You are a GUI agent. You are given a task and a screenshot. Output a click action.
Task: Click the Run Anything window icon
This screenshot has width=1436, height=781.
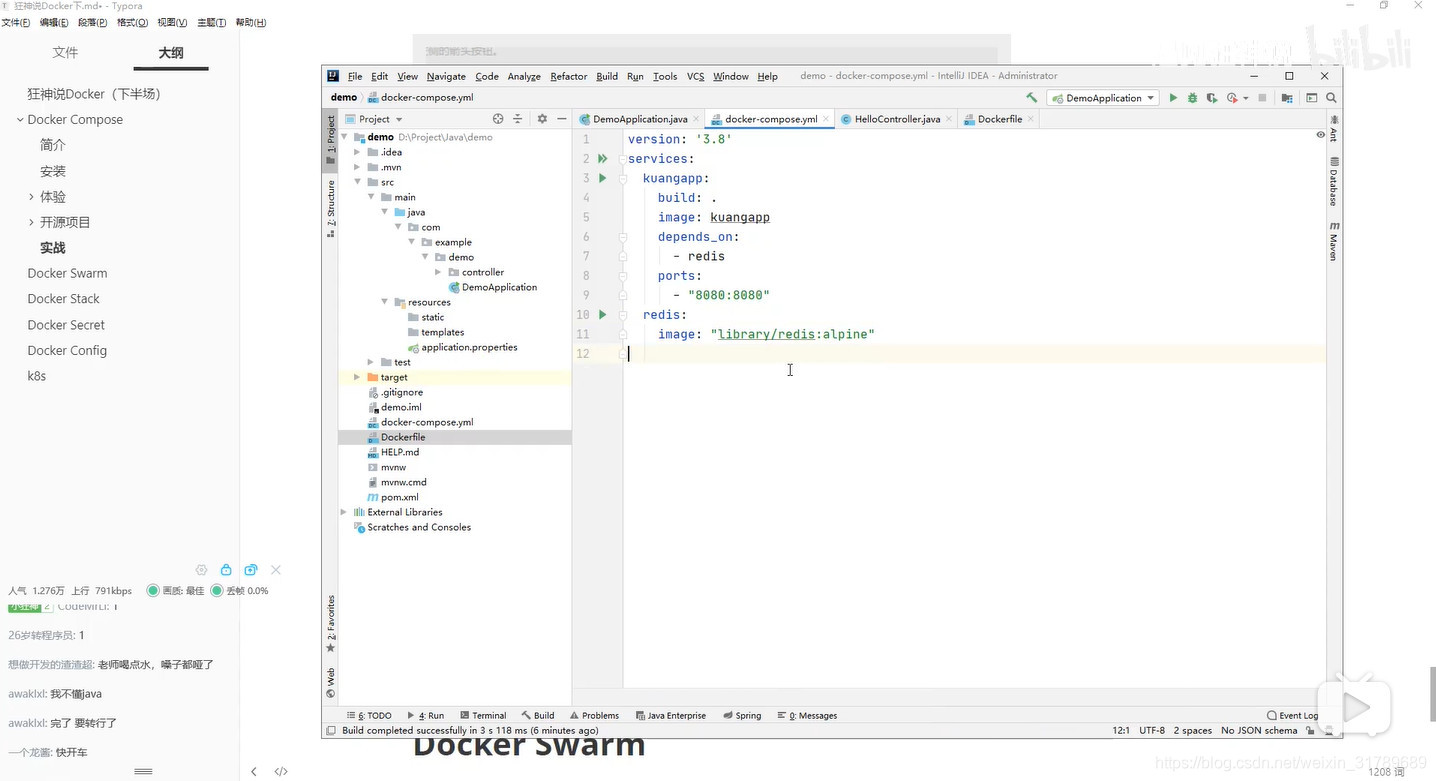1311,98
